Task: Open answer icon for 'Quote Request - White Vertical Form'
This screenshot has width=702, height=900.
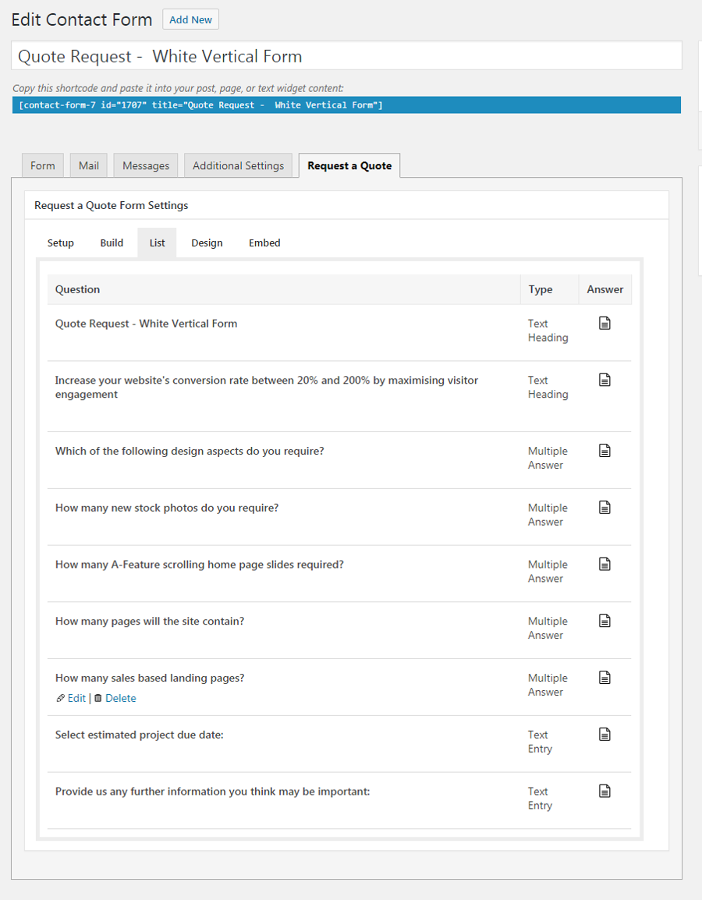Action: pos(604,323)
